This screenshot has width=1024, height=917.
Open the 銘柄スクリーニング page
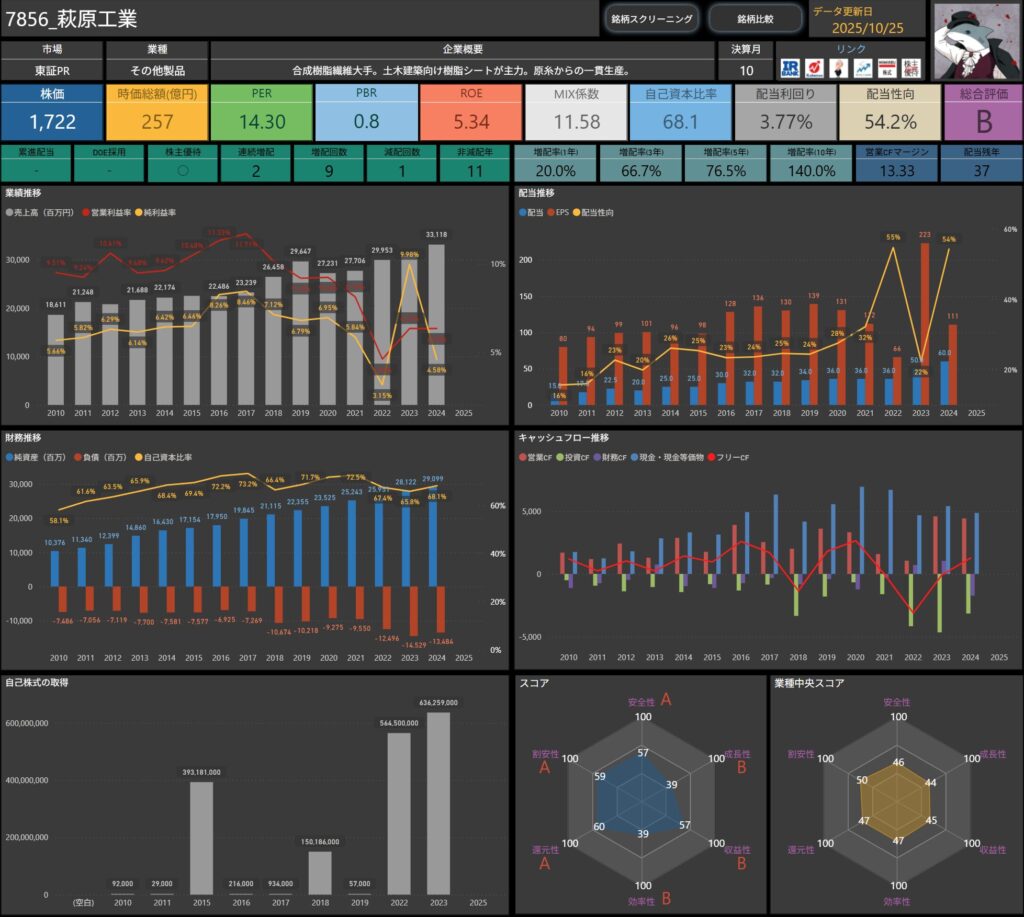click(x=651, y=18)
